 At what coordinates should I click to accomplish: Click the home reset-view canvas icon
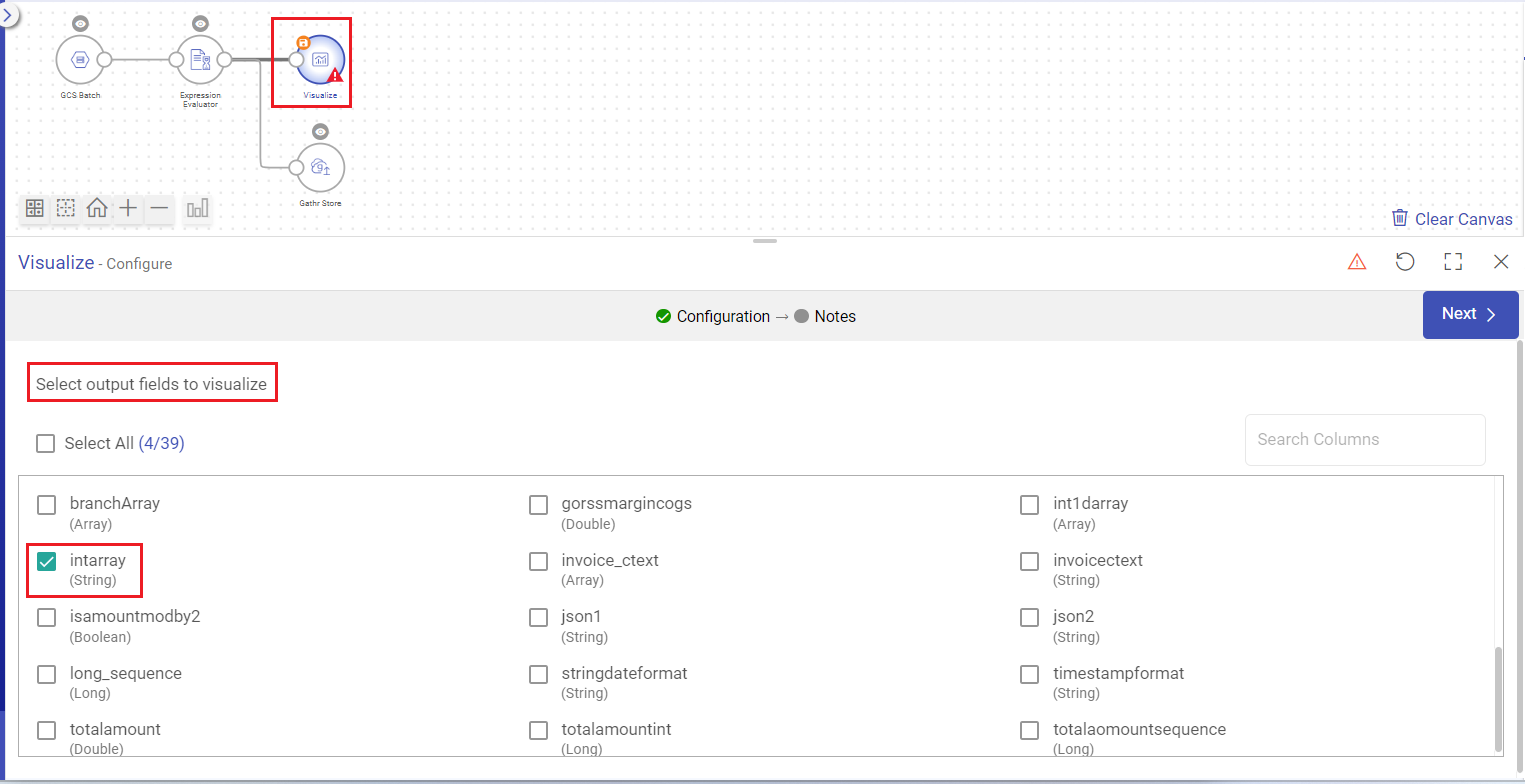click(97, 208)
